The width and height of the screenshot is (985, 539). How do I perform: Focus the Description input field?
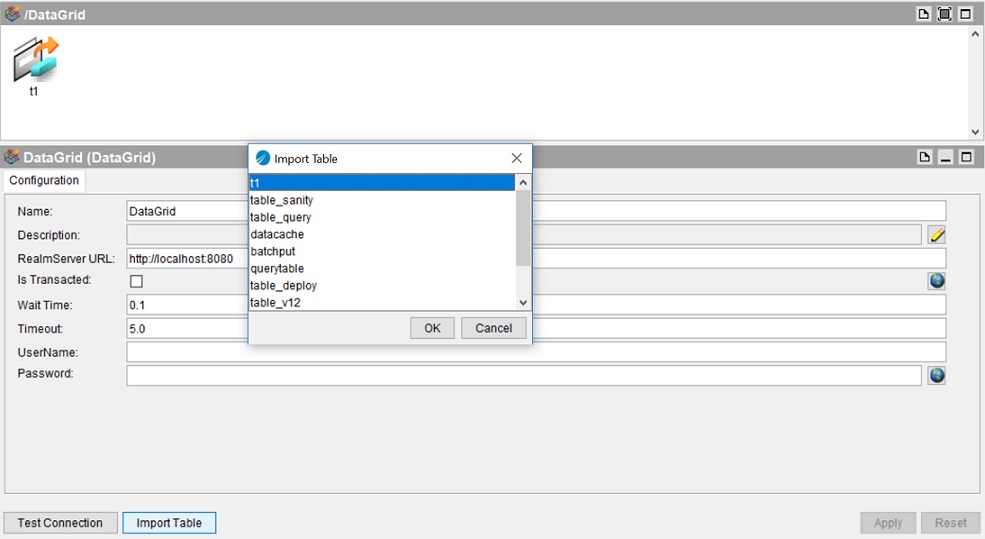coord(524,235)
